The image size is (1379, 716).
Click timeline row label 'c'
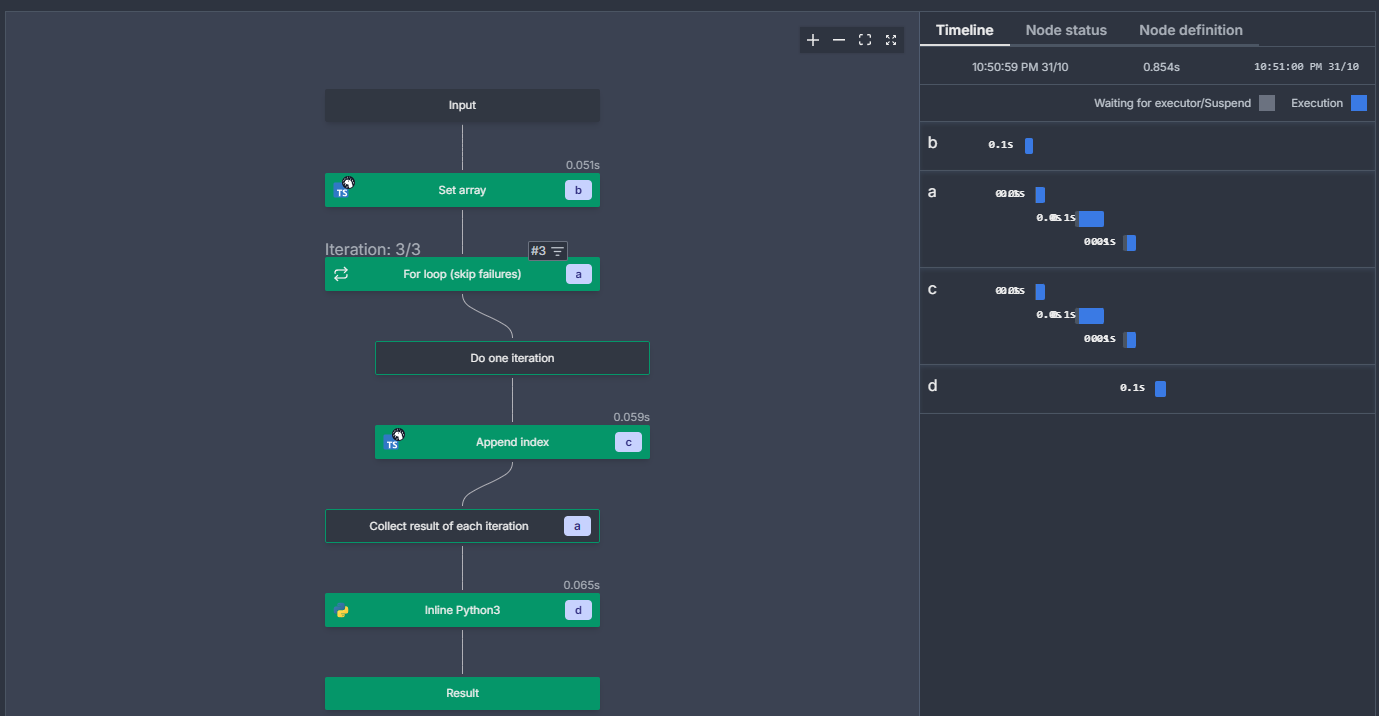pos(933,289)
